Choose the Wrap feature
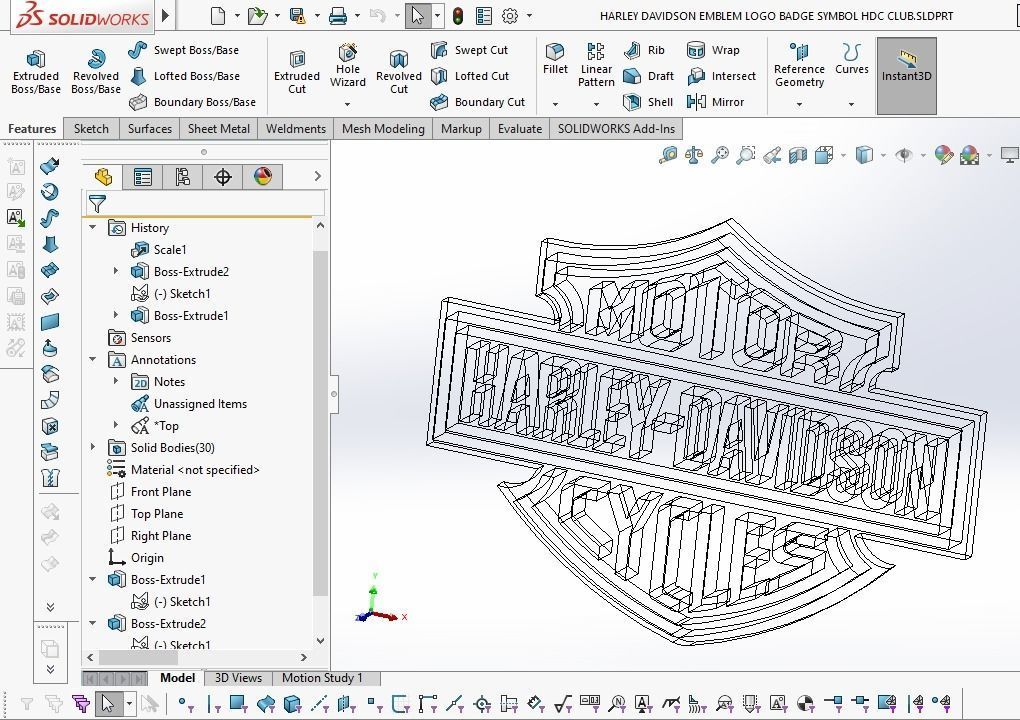Image resolution: width=1020 pixels, height=720 pixels. 713,50
